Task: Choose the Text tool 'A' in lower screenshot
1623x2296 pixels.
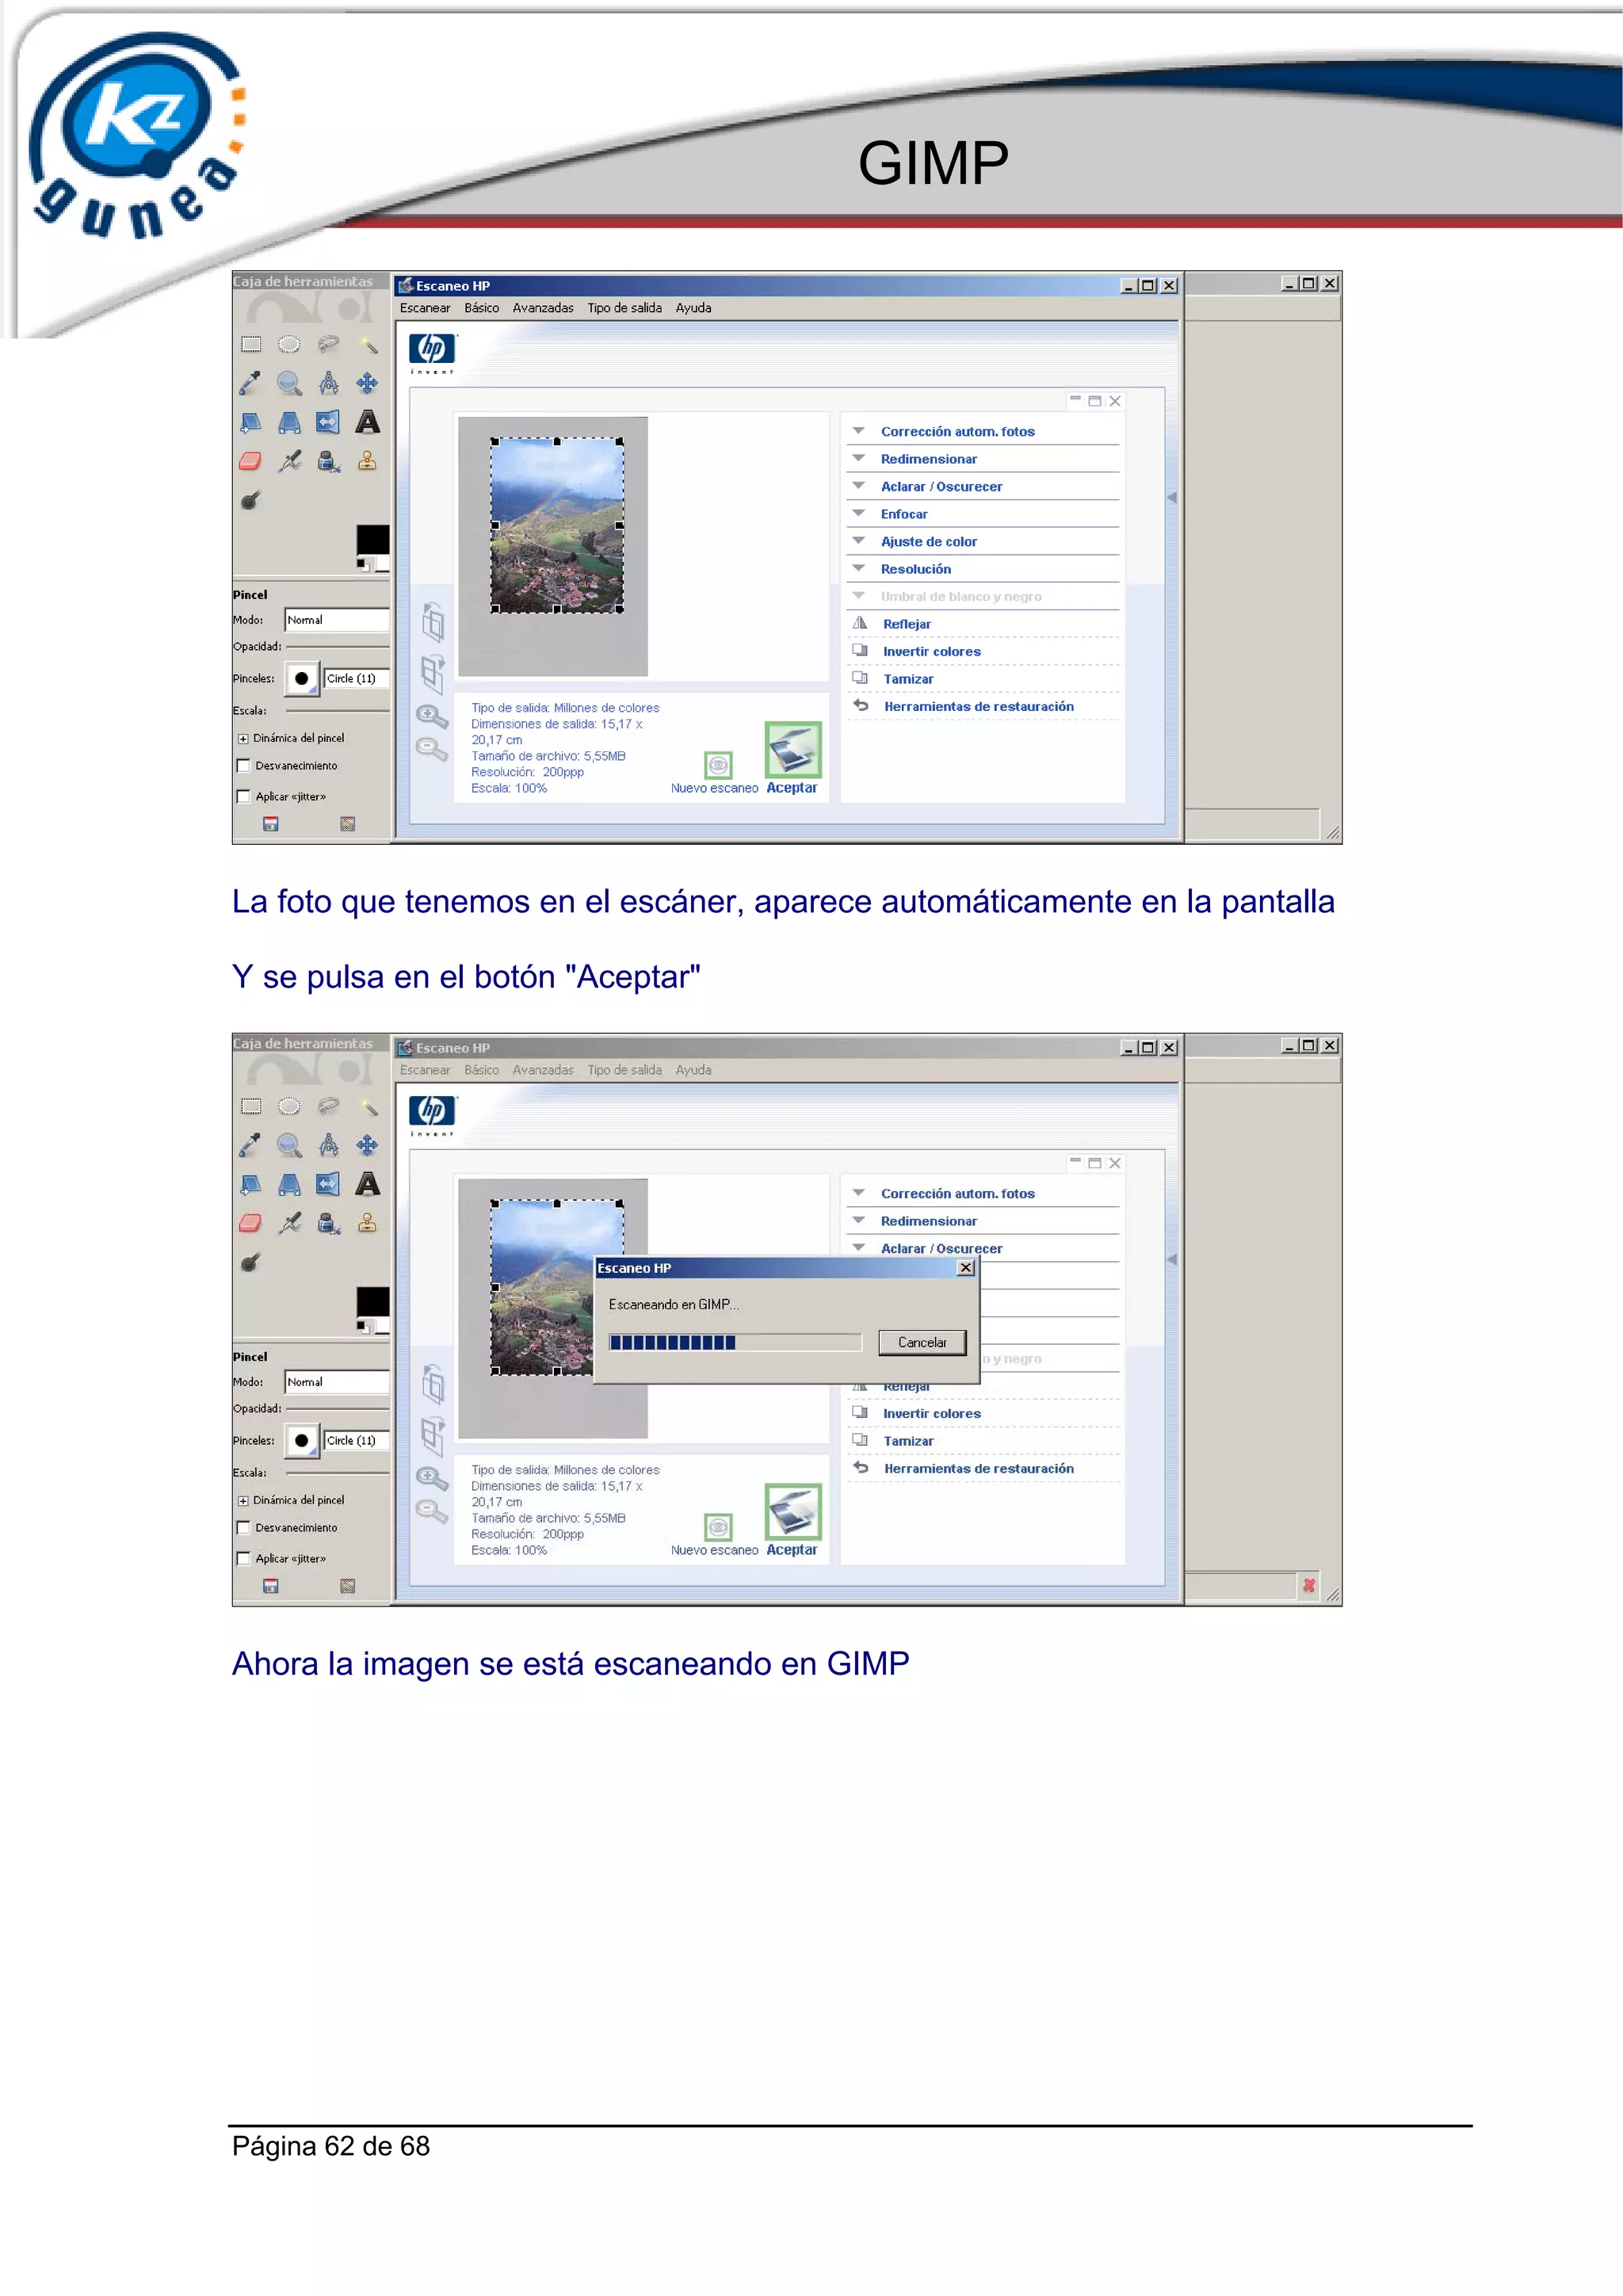Action: point(368,1184)
